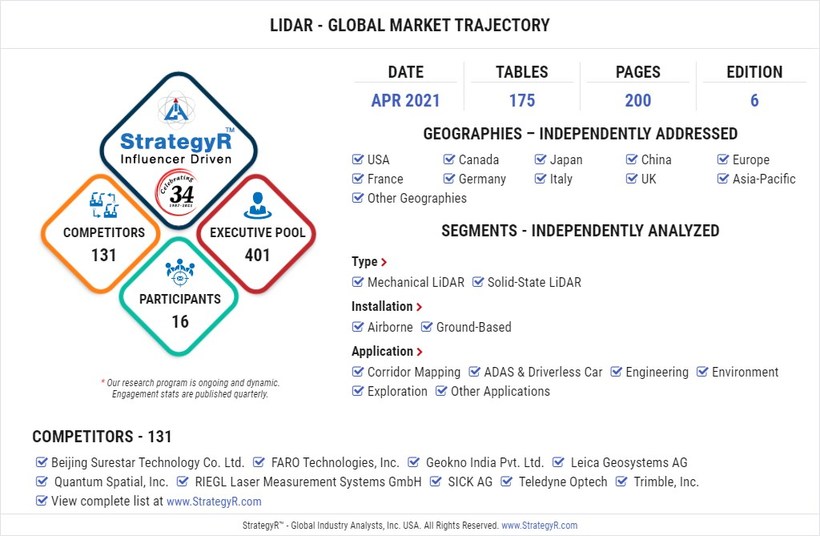Toggle RIEGL Laser Measurement Systems checkbox
Screen dimensions: 820x536
click(183, 482)
